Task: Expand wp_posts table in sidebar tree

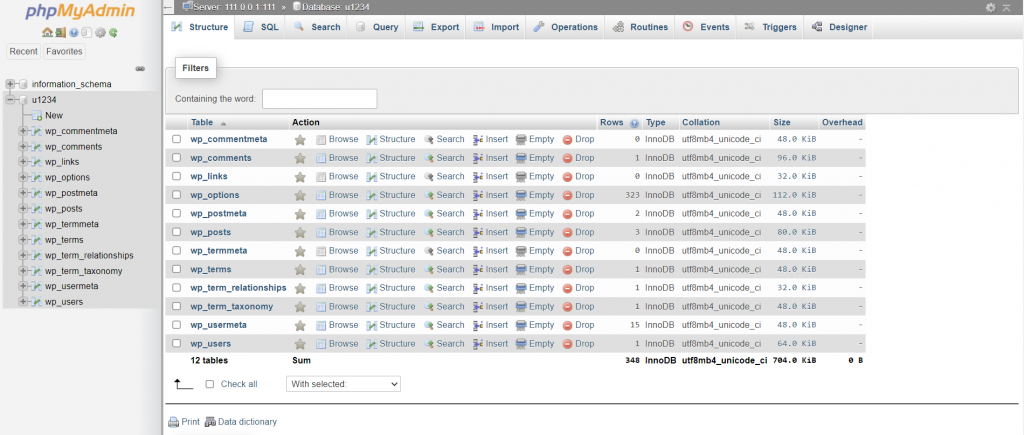Action: [23, 209]
